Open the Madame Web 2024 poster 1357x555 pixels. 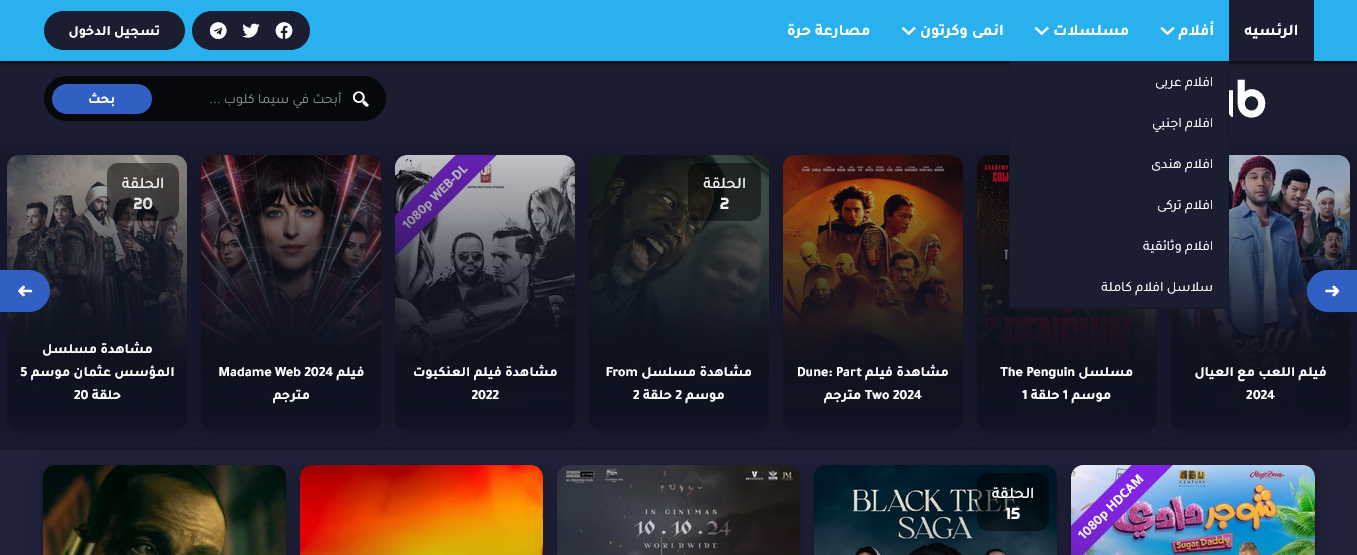click(291, 291)
